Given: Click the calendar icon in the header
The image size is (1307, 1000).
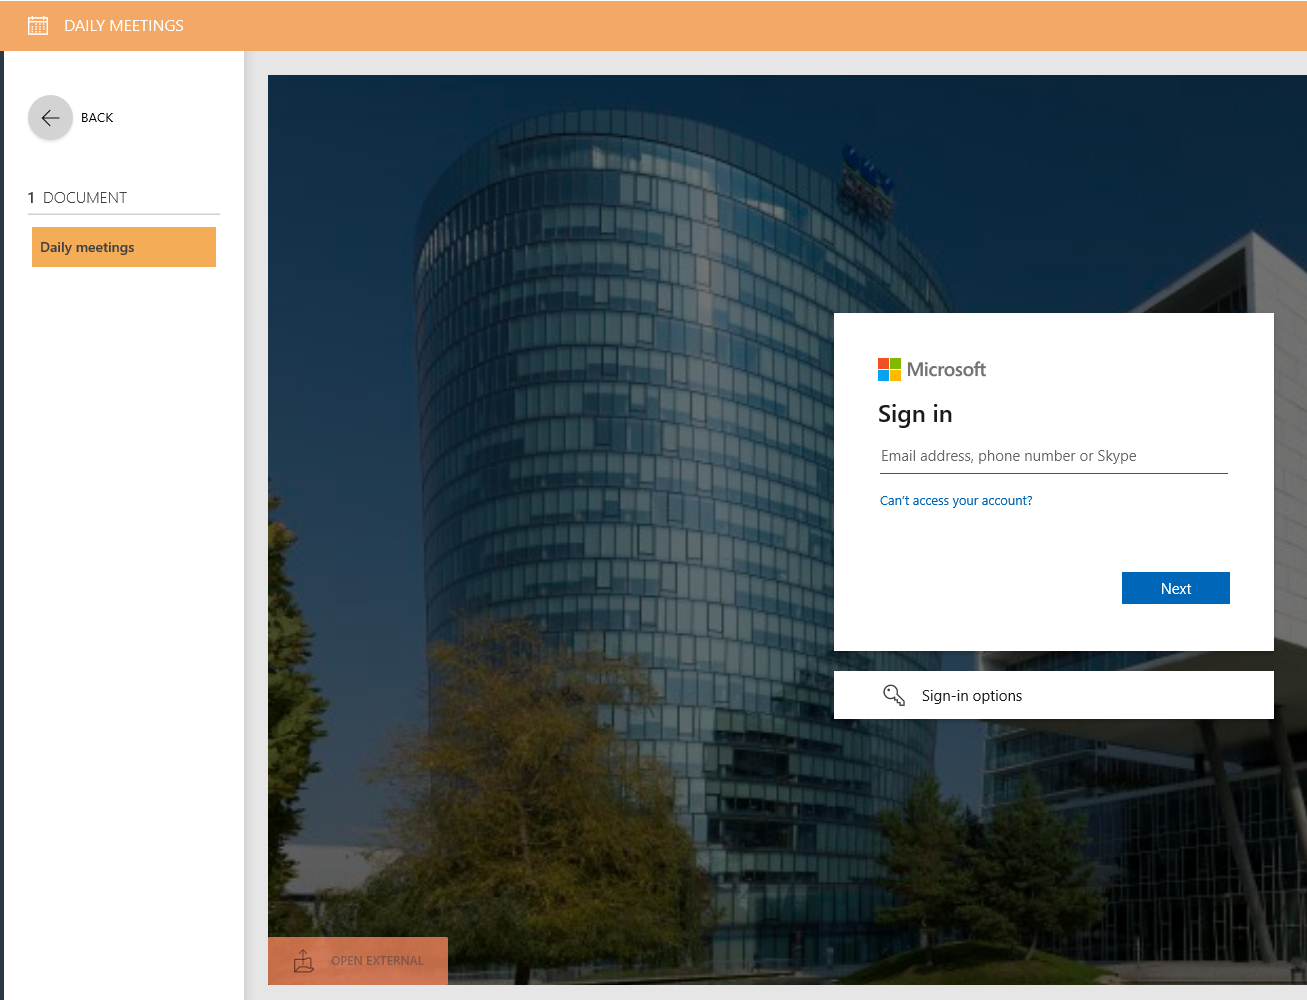Looking at the screenshot, I should point(38,26).
